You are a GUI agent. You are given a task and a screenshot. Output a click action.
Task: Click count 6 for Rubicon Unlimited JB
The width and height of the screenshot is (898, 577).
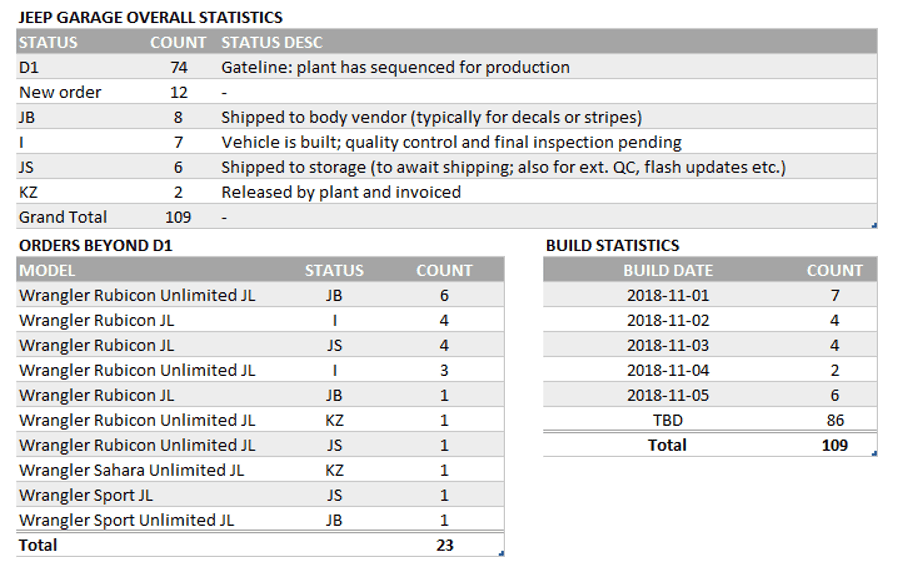[x=444, y=295]
